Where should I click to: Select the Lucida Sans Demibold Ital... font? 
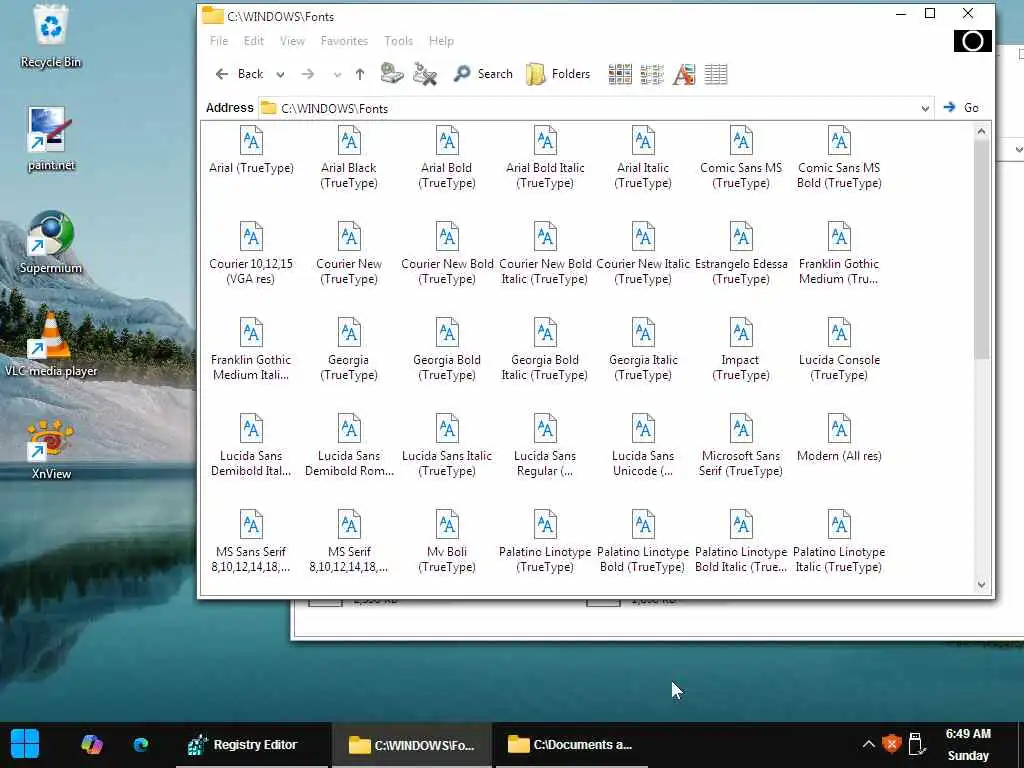[x=251, y=445]
